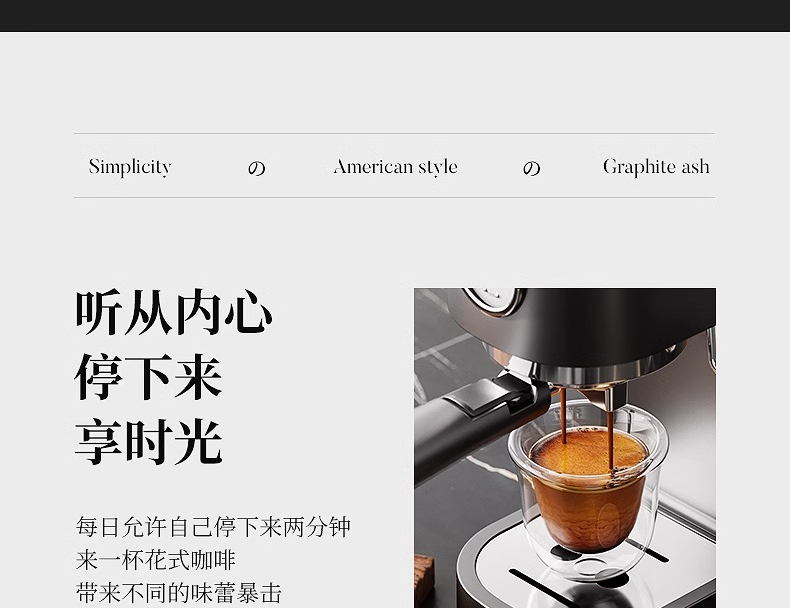Click the heading line "享时光"

click(148, 442)
